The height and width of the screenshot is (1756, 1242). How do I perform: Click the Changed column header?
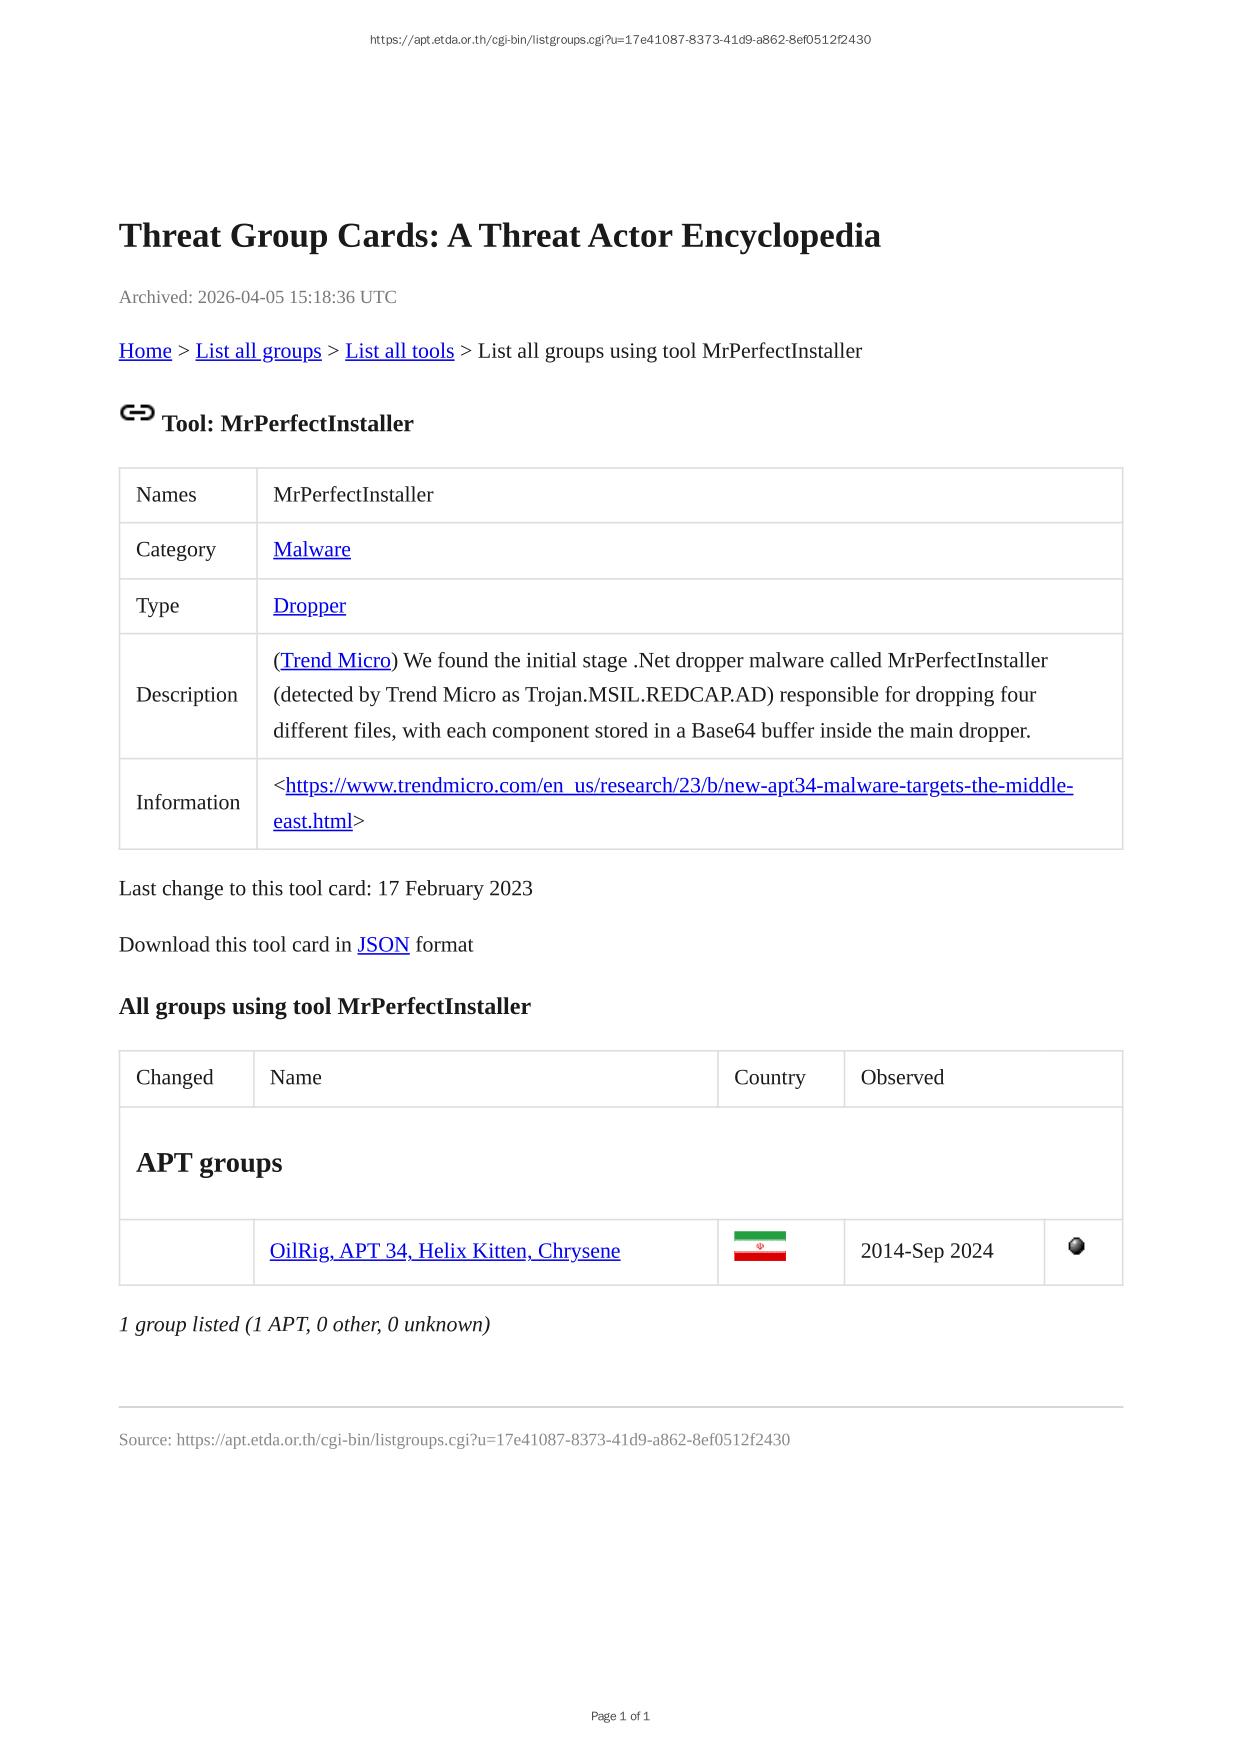[175, 1077]
